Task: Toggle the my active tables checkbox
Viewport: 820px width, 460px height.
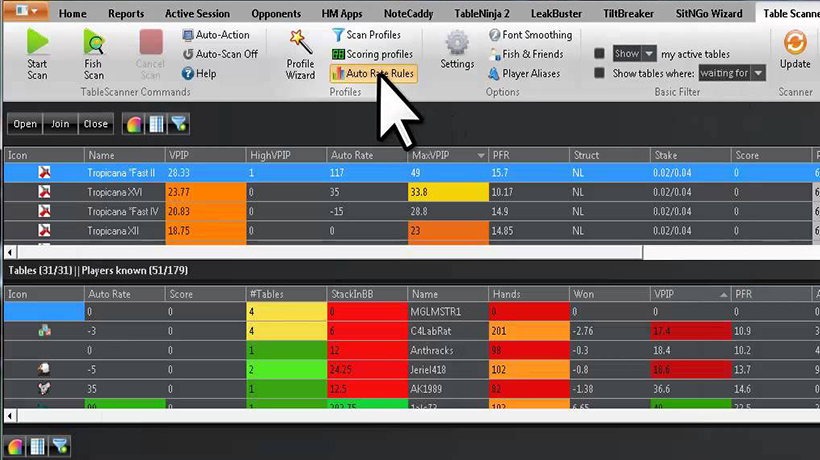Action: (599, 53)
